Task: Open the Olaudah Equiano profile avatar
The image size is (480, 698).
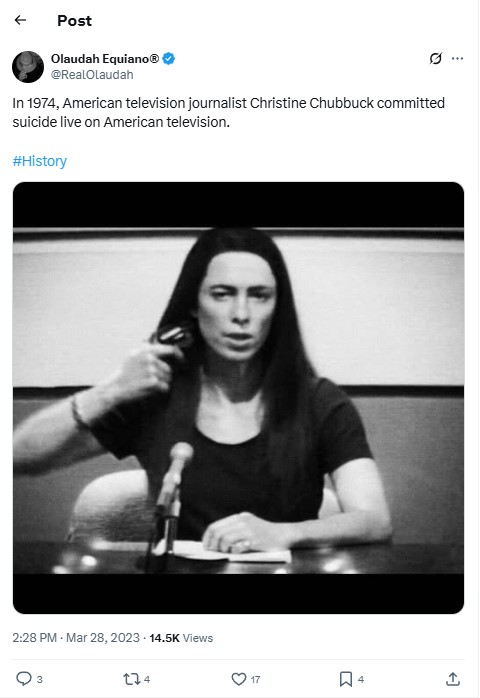Action: tap(28, 67)
